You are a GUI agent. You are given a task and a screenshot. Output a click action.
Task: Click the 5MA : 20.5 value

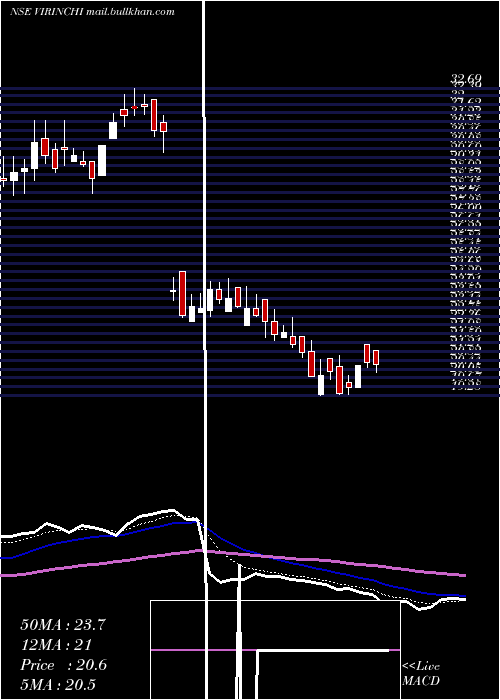point(58,685)
